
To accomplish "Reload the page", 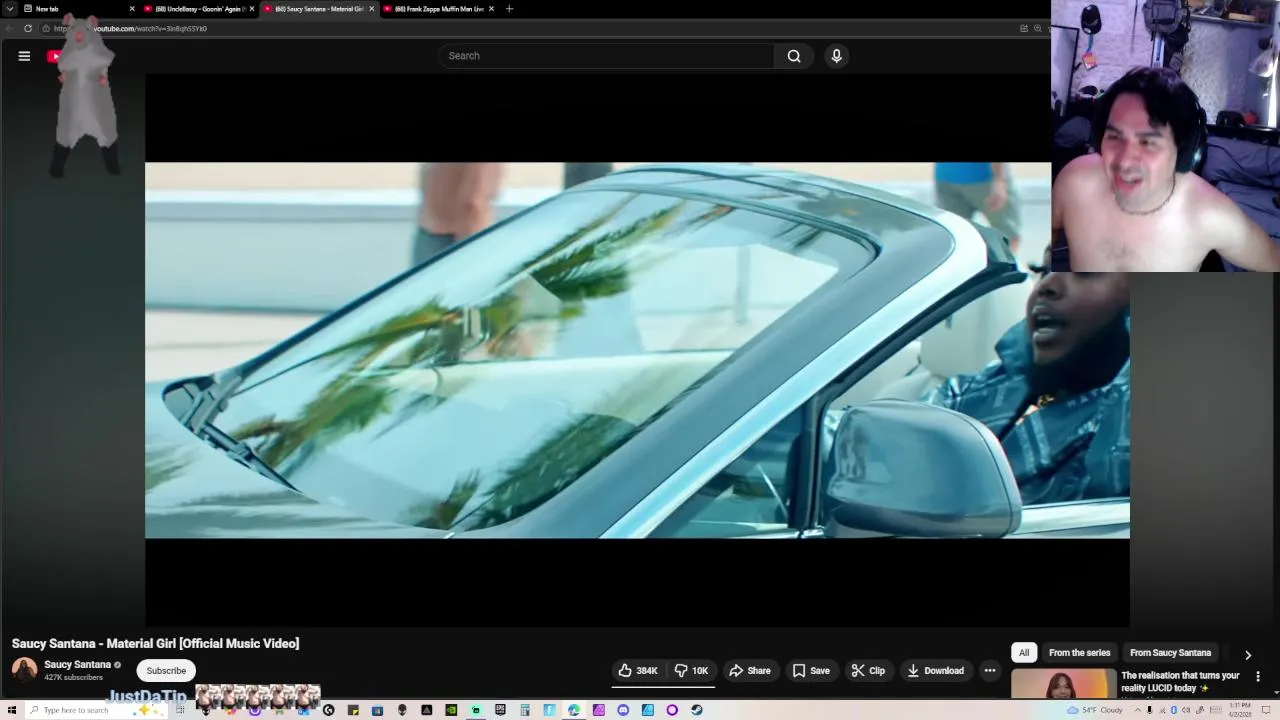I will 27,28.
